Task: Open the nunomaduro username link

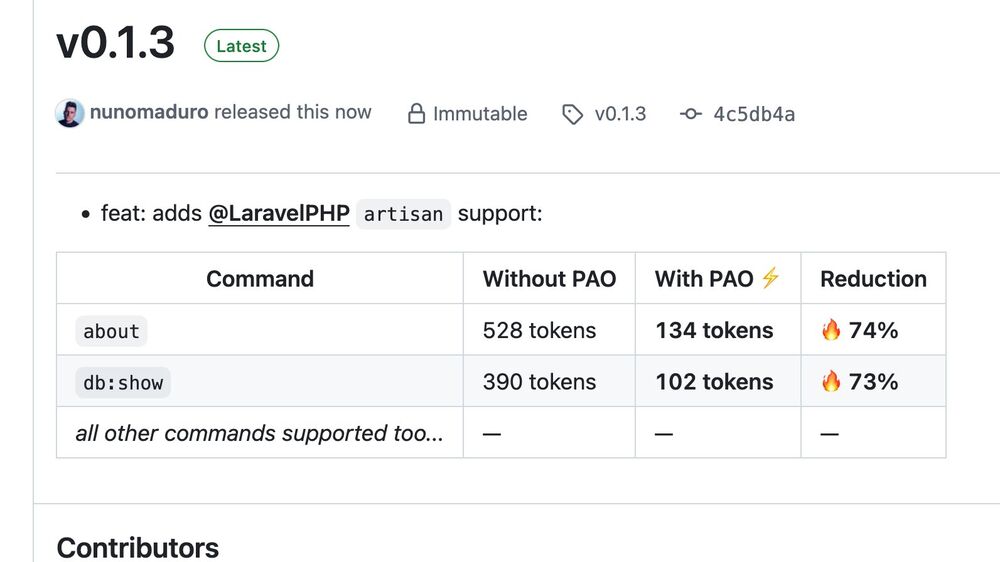Action: click(149, 112)
